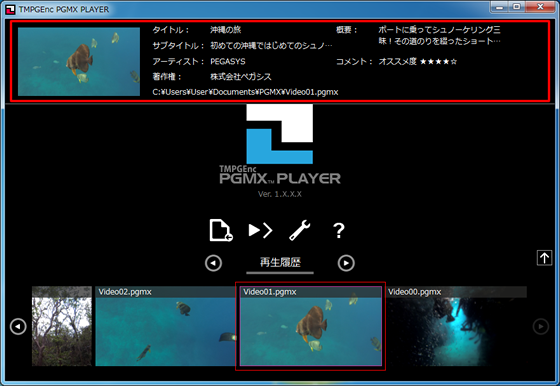Click the forest trees thumbnail
The image size is (560, 386).
click(62, 326)
